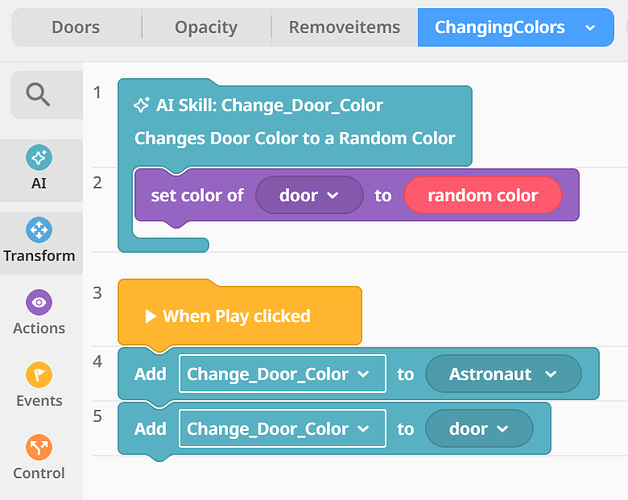Open the Transform blocks category

coord(39,240)
